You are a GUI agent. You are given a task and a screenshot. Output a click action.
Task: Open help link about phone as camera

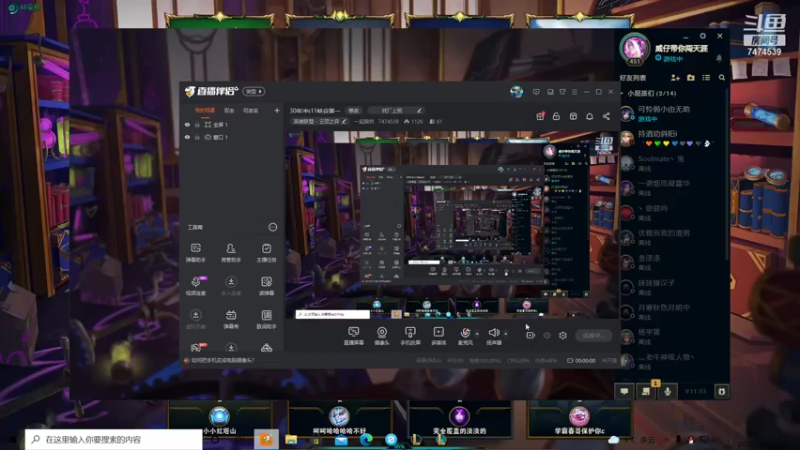[x=222, y=360]
